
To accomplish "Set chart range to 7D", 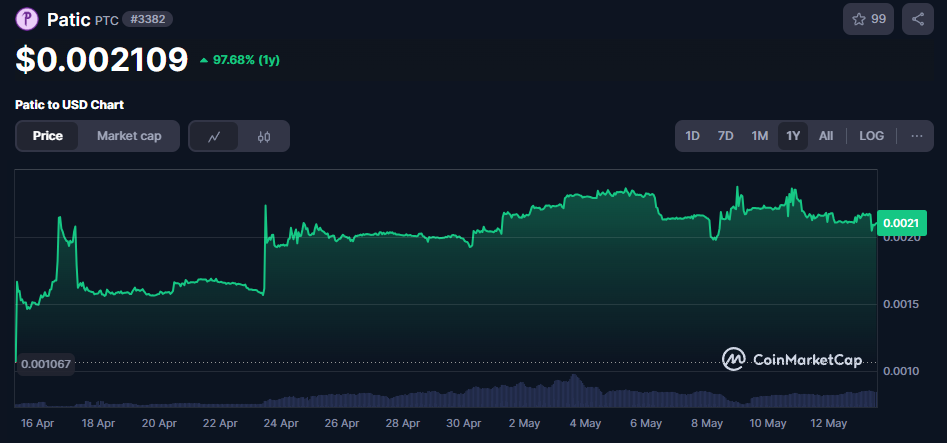I will click(725, 136).
